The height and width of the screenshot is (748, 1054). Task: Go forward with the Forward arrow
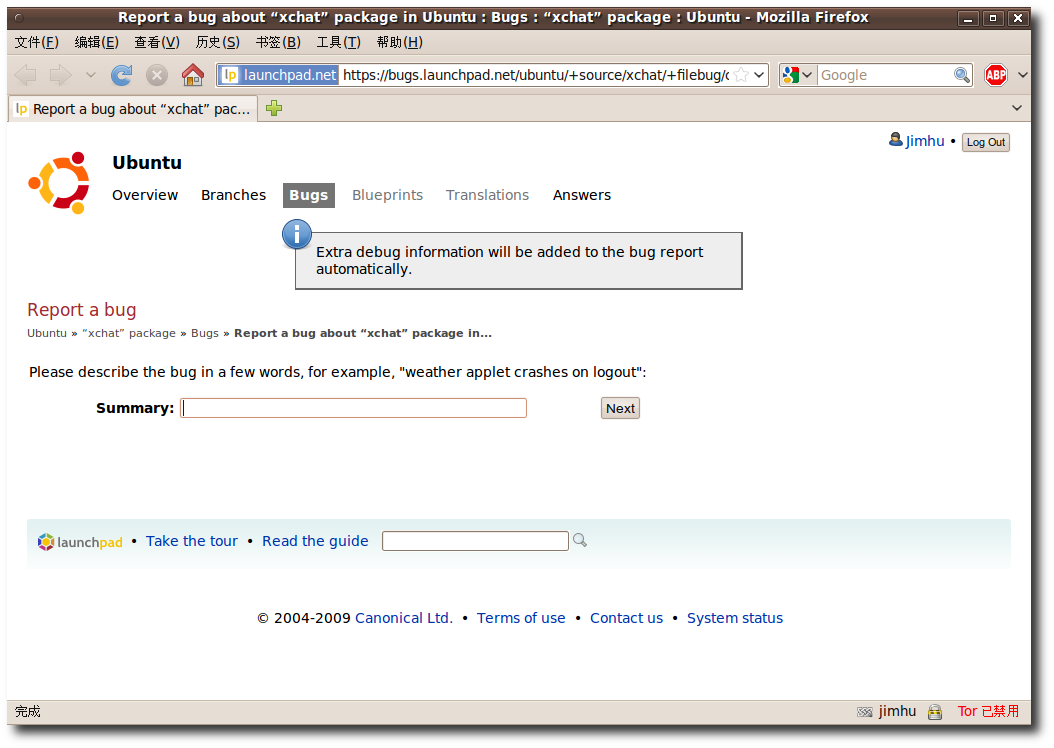60,75
